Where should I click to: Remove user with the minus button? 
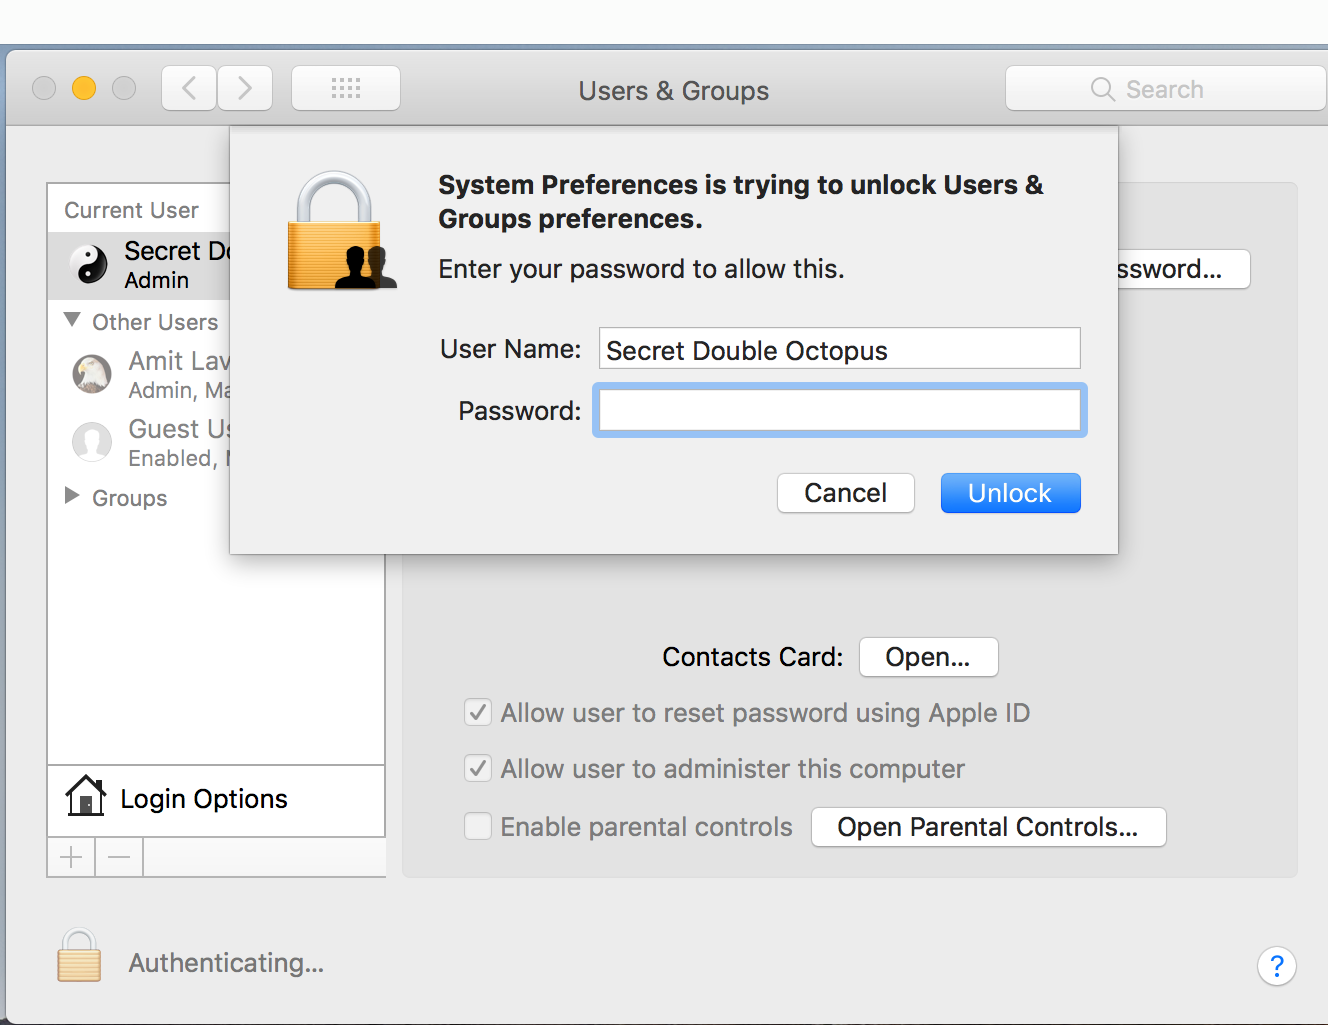tap(119, 857)
